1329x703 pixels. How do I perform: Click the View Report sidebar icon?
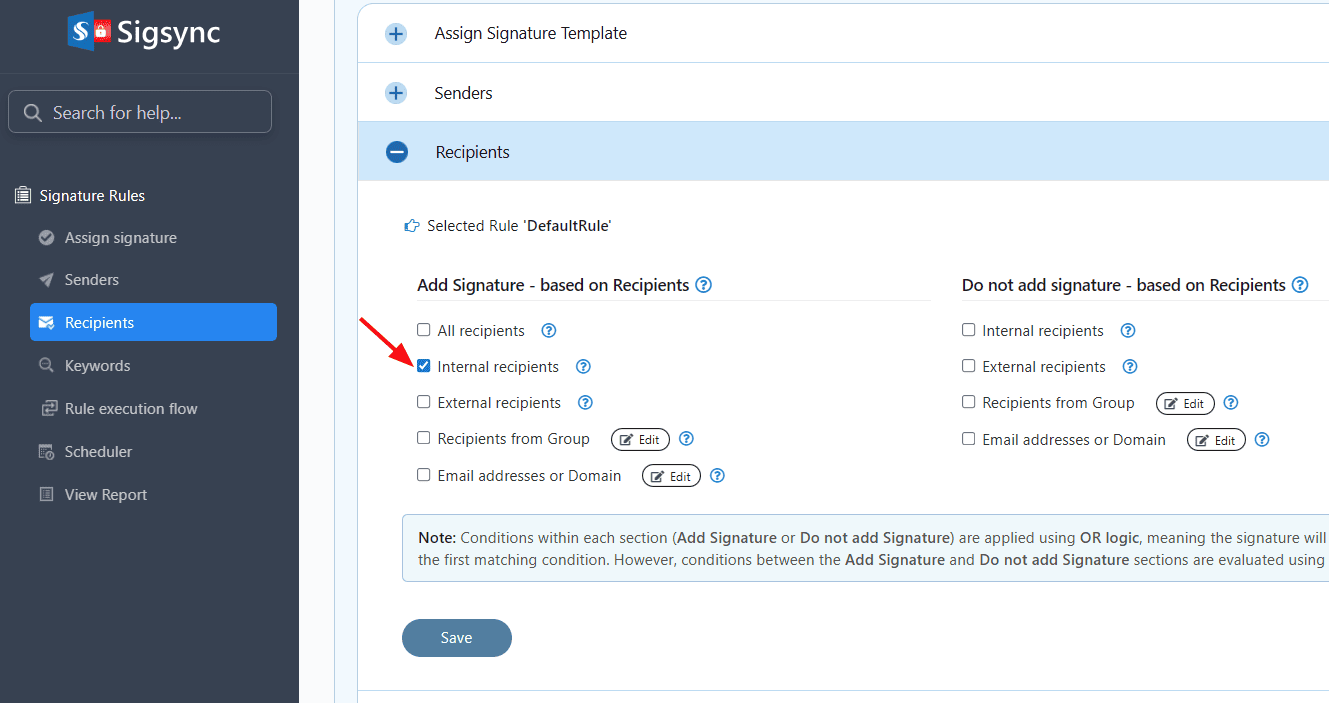pyautogui.click(x=46, y=495)
